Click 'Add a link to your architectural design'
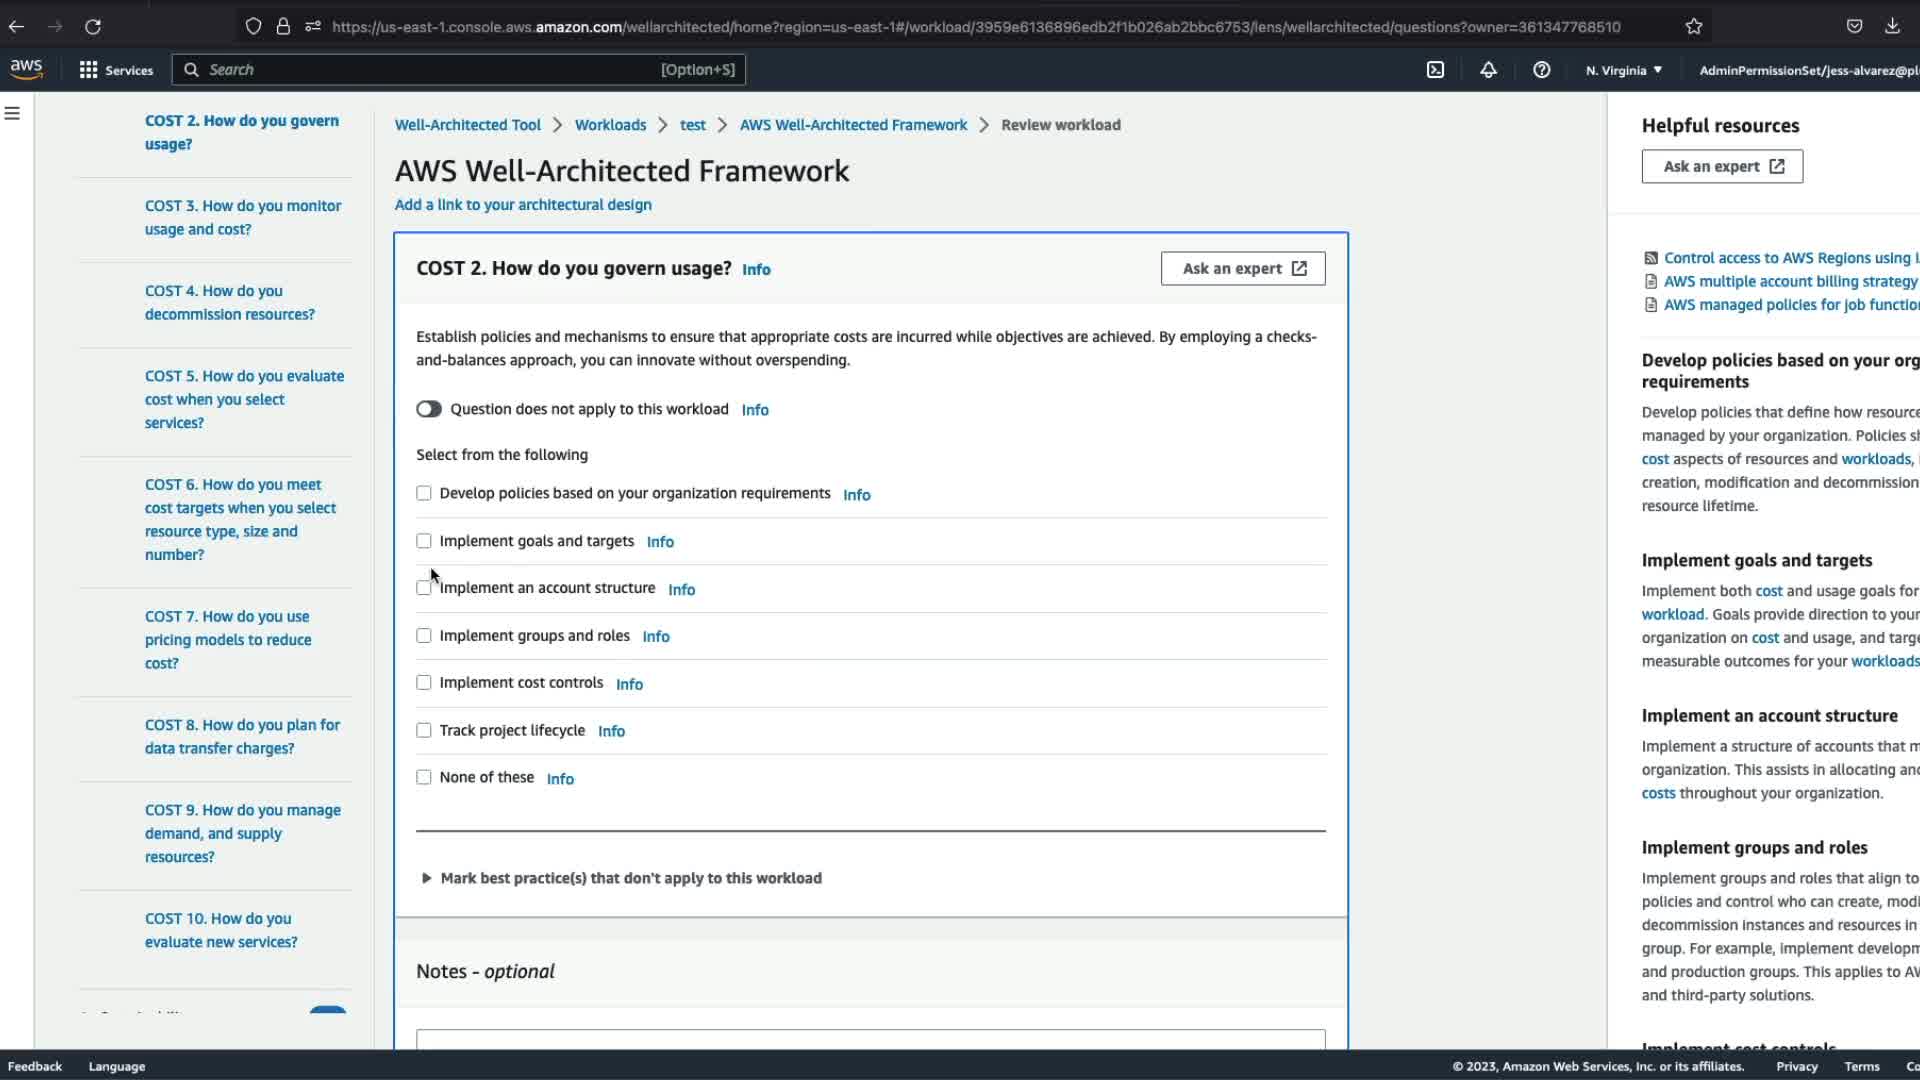 coord(523,204)
